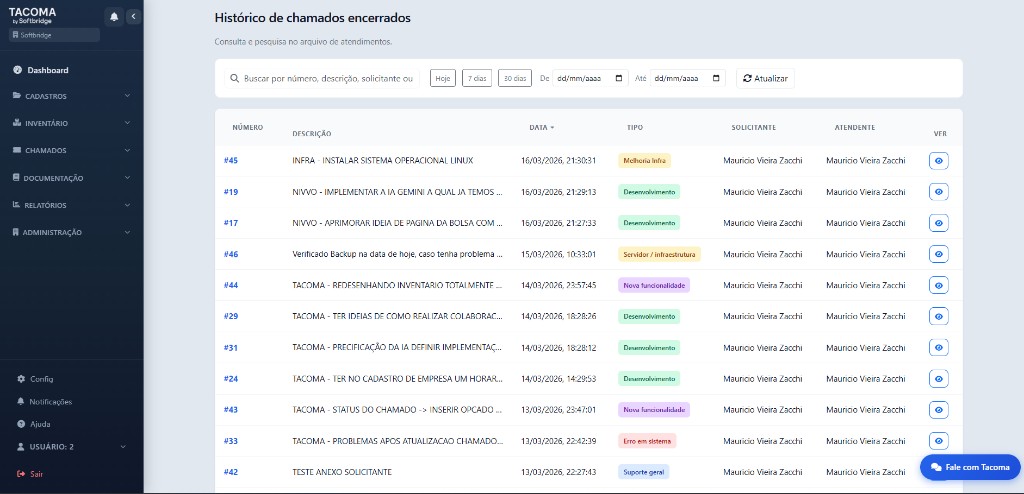Expand the CHAMADOS menu section

tap(72, 150)
